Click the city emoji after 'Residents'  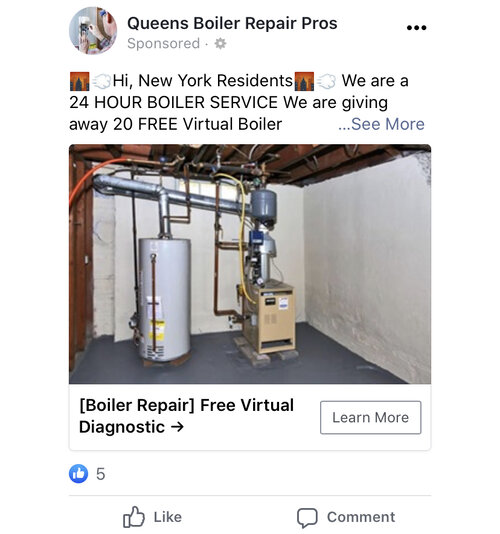pos(304,81)
